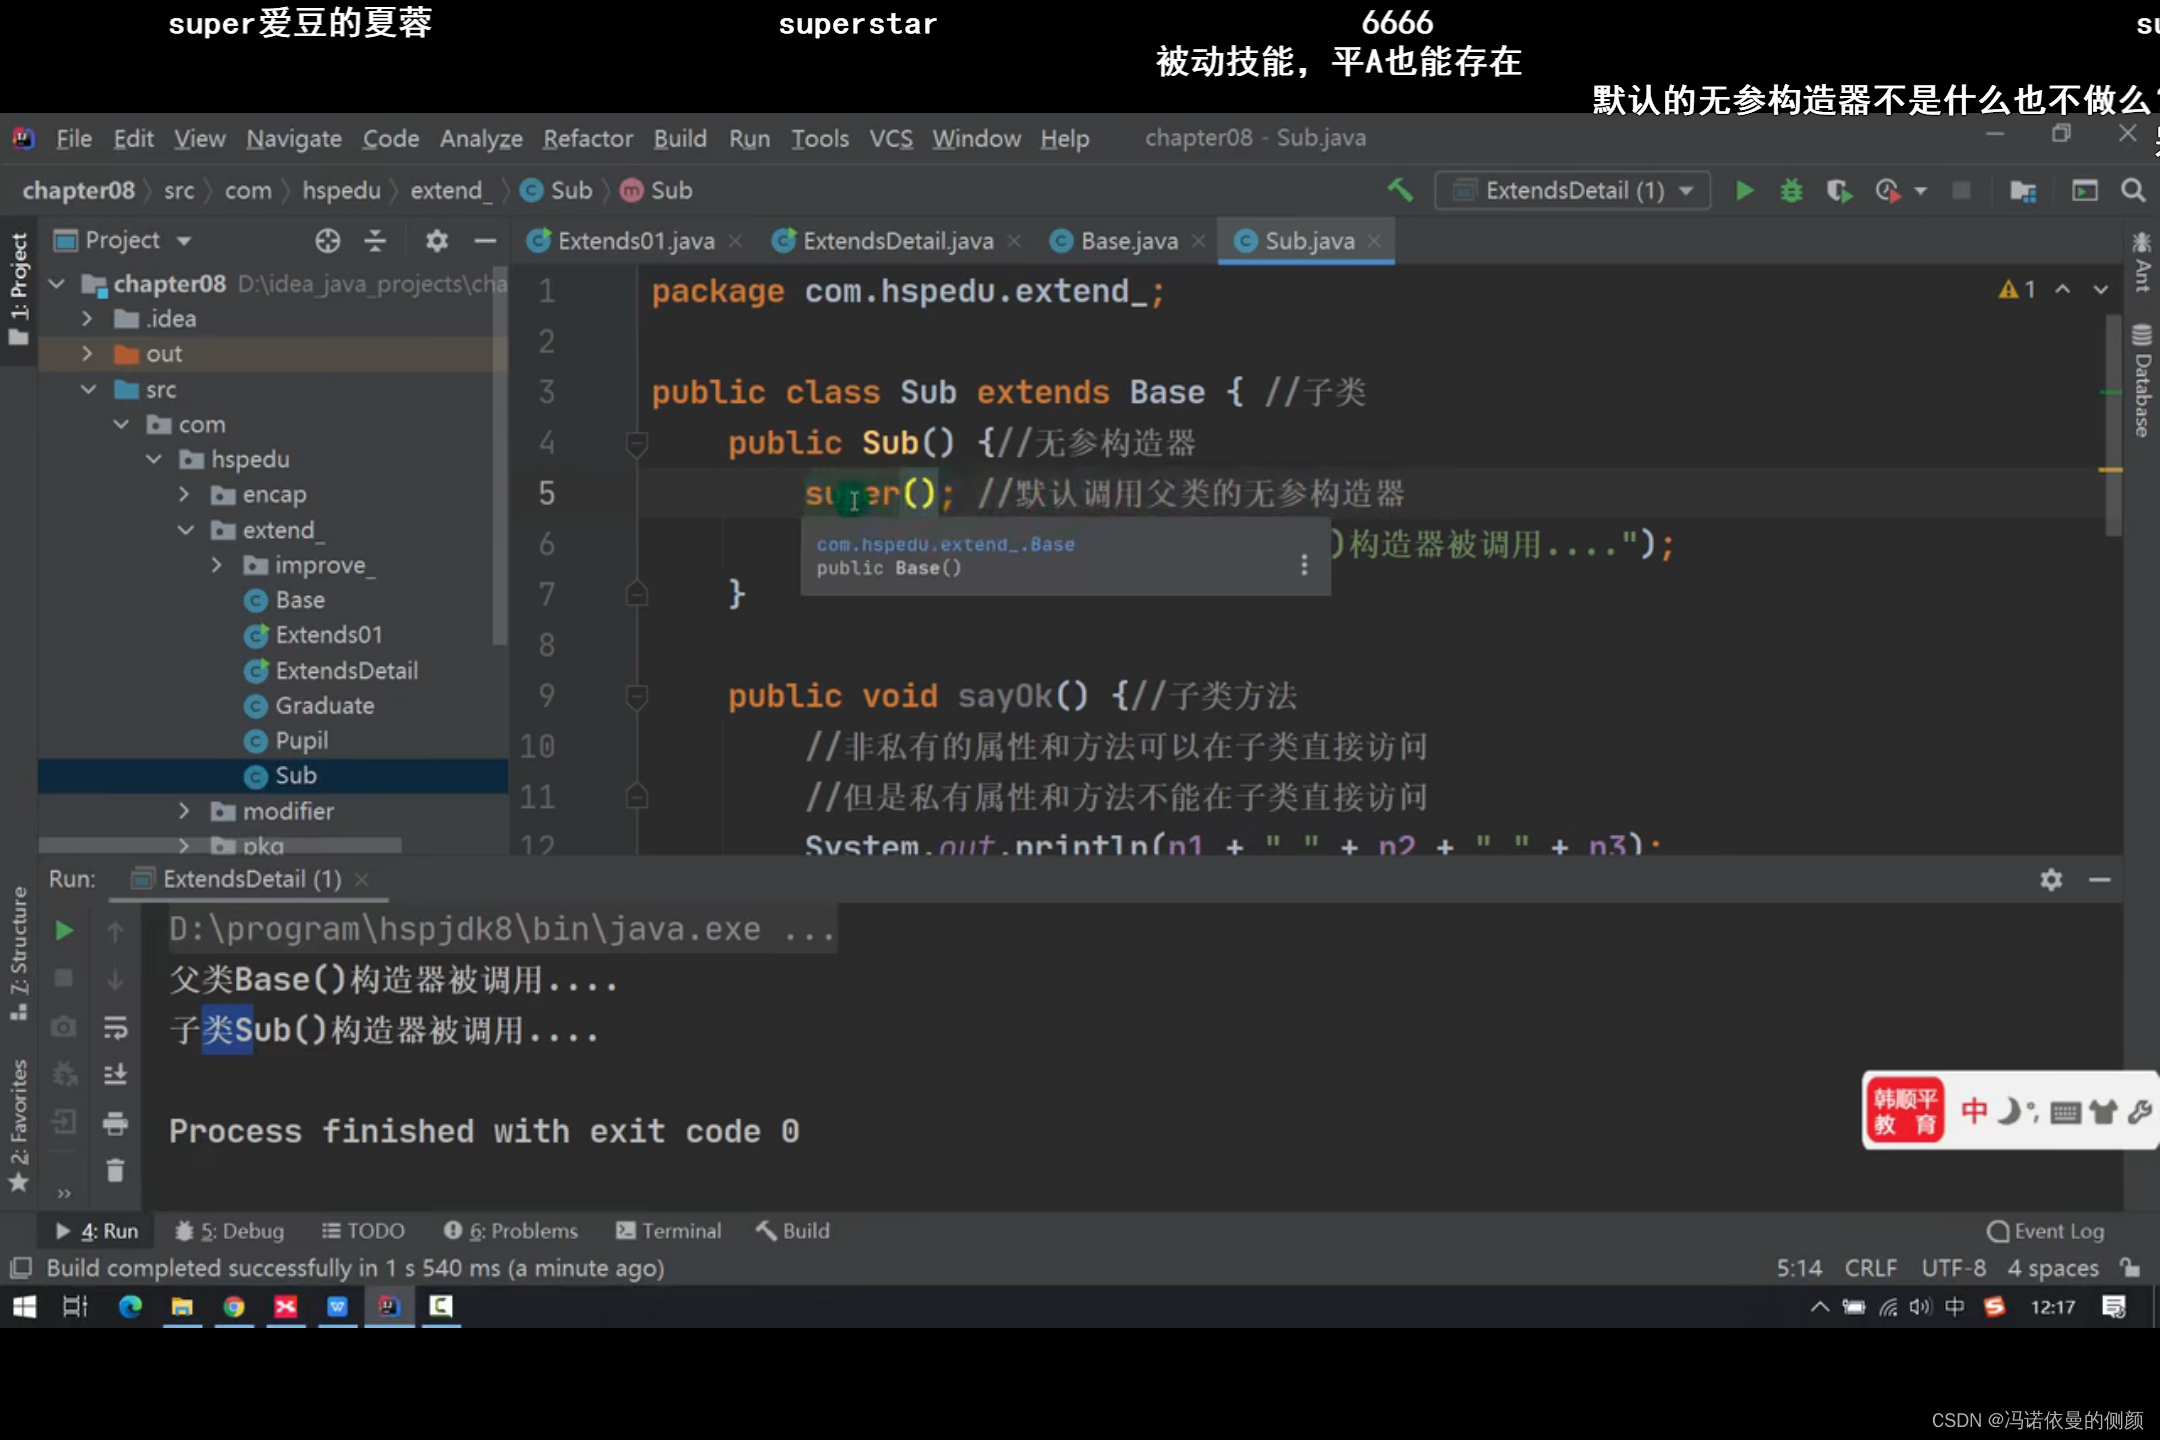Open the Terminal tool window
The image size is (2160, 1440).
coord(668,1231)
